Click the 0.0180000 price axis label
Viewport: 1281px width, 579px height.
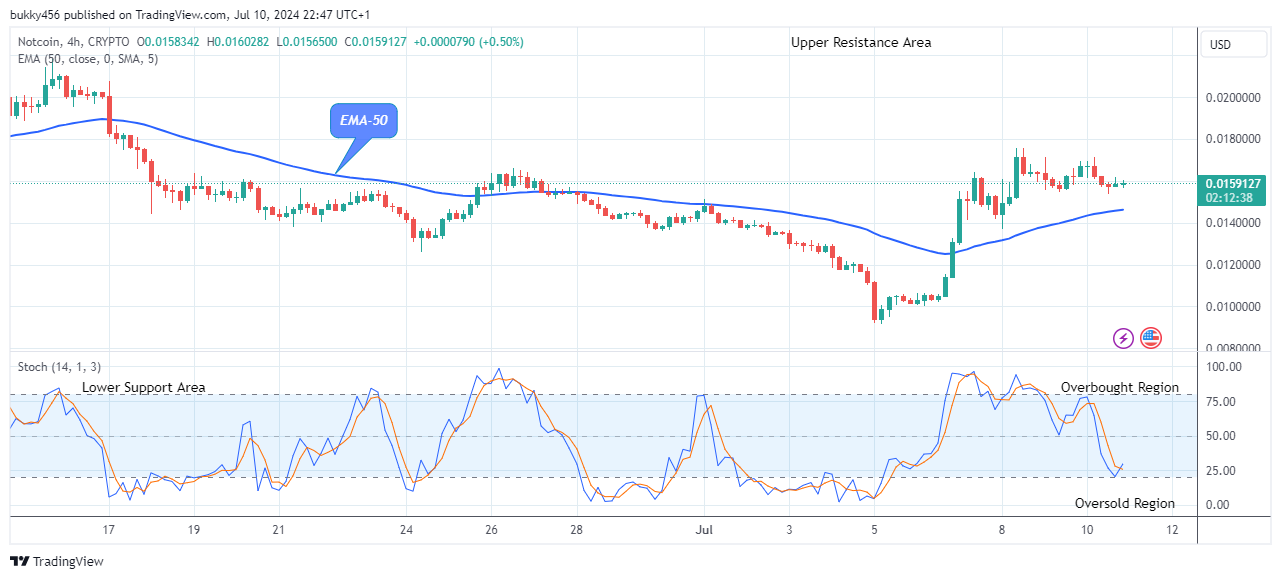[1235, 139]
